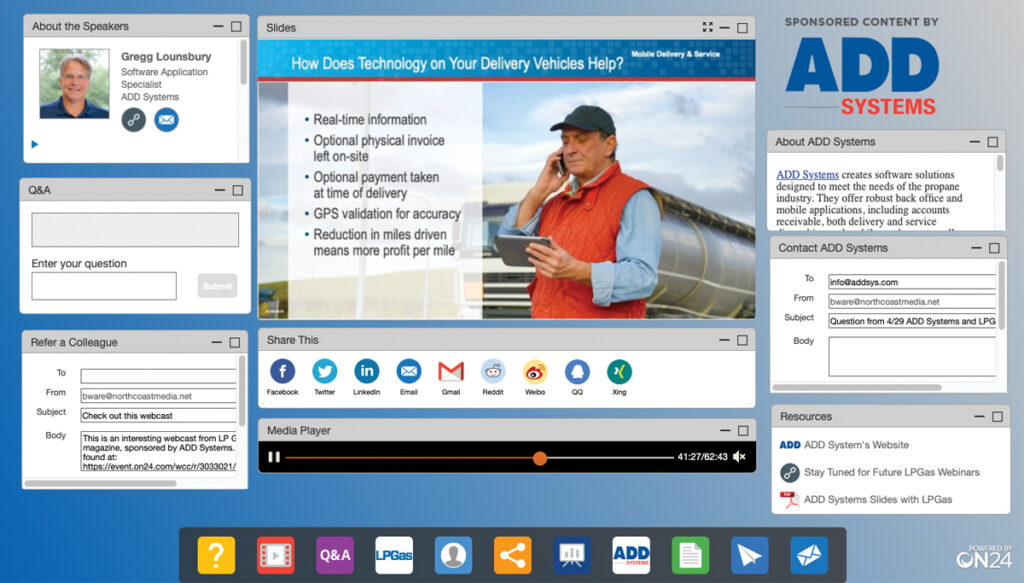Open the Share tool from the dock
Viewport: 1024px width, 583px height.
tap(512, 554)
